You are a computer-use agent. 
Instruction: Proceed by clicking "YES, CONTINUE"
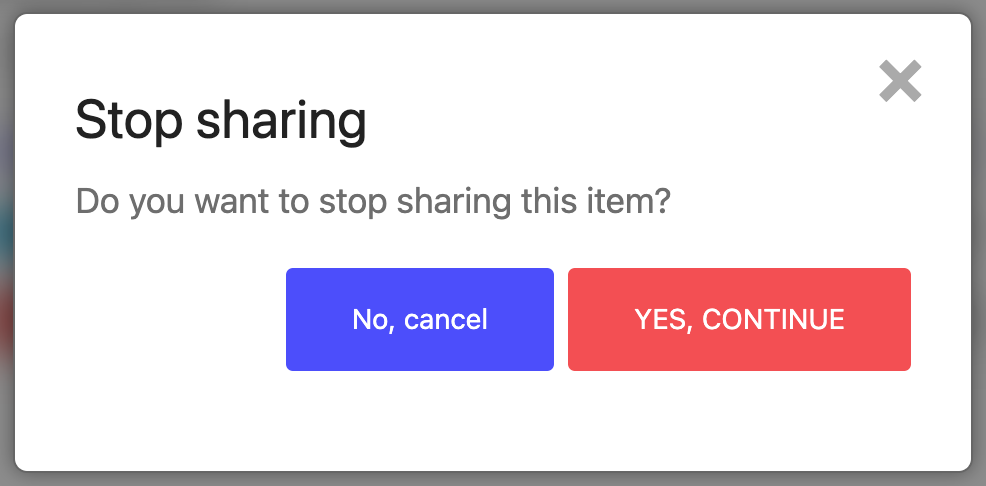[x=739, y=319]
